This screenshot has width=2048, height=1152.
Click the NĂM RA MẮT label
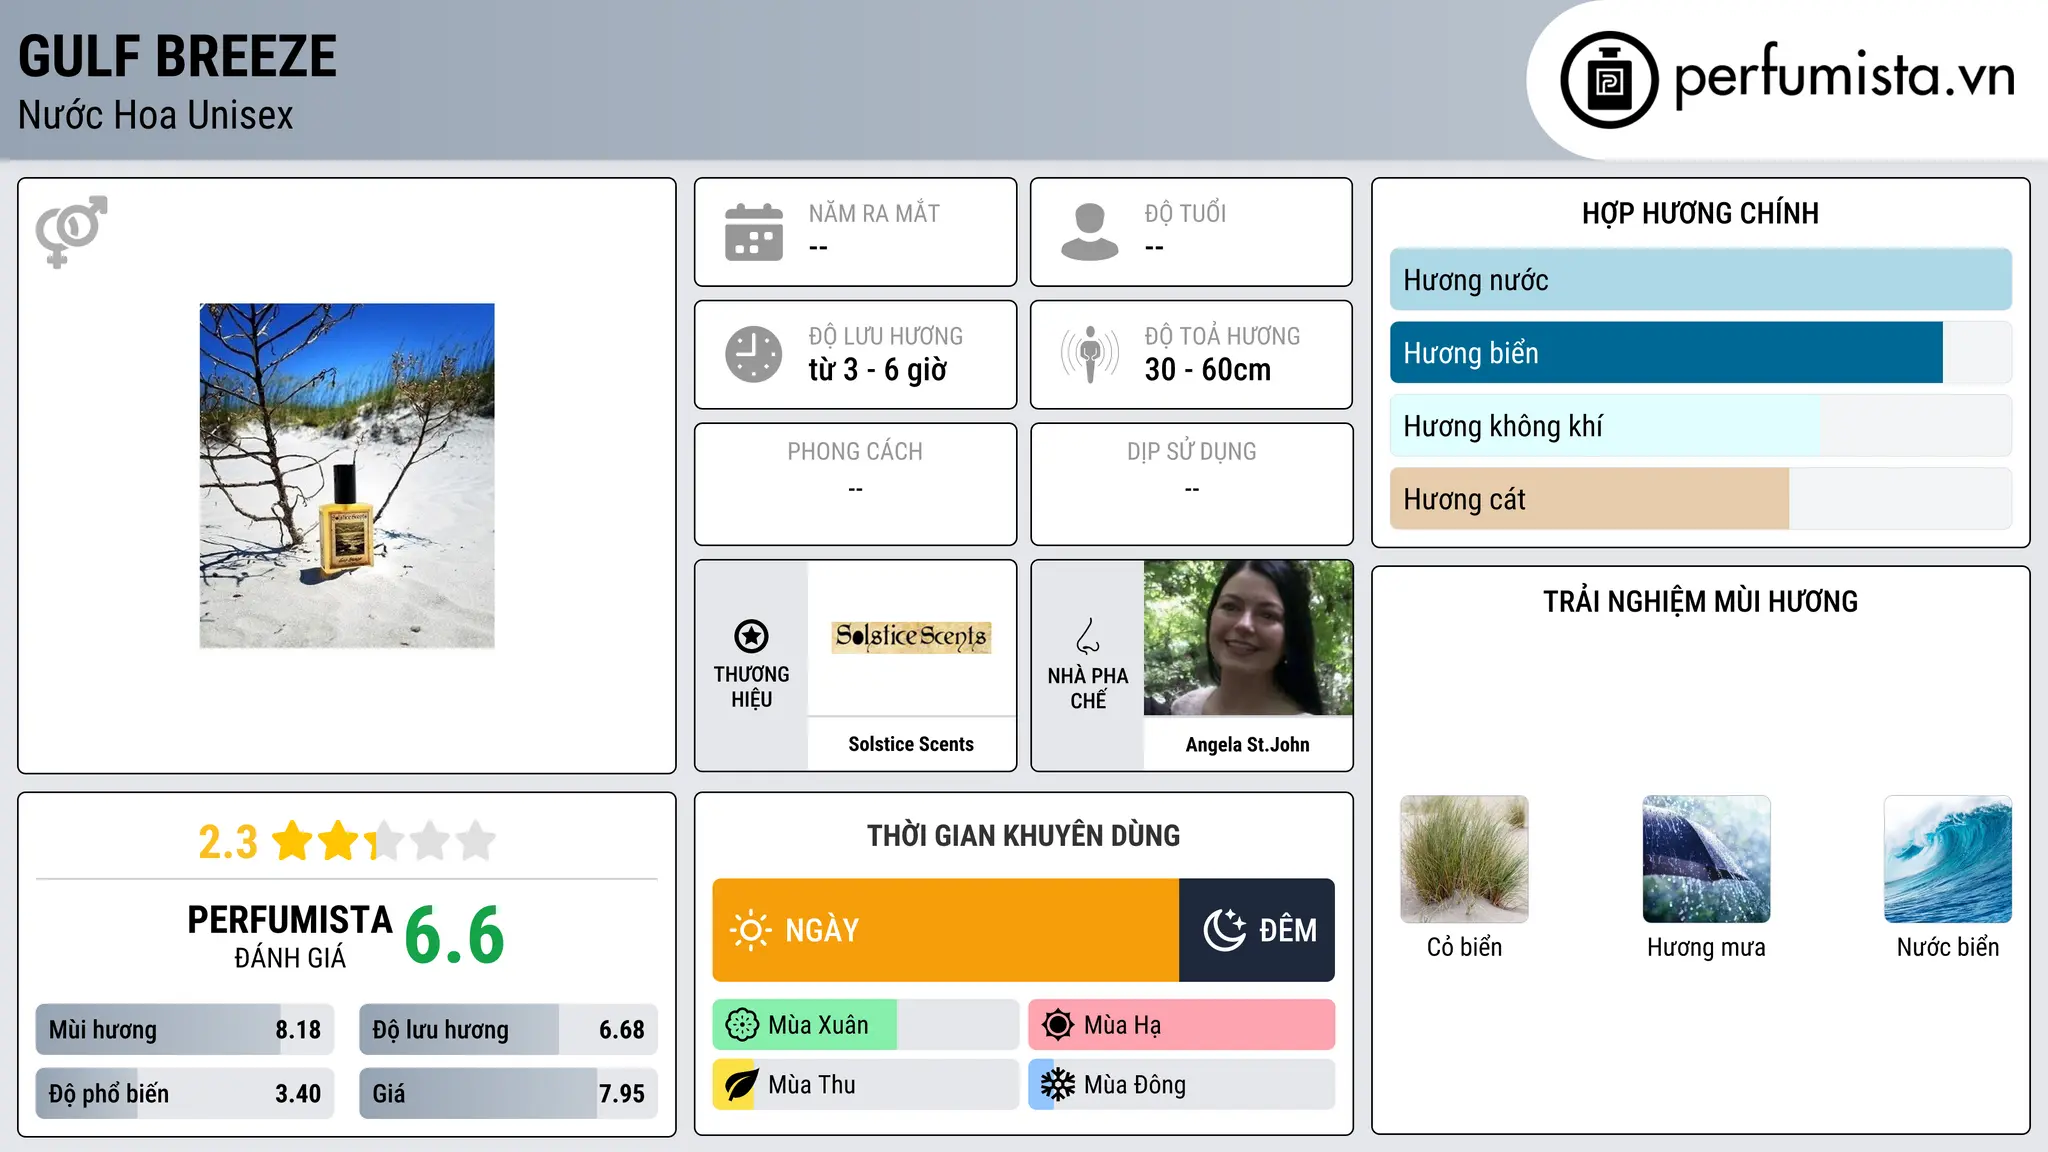874,213
